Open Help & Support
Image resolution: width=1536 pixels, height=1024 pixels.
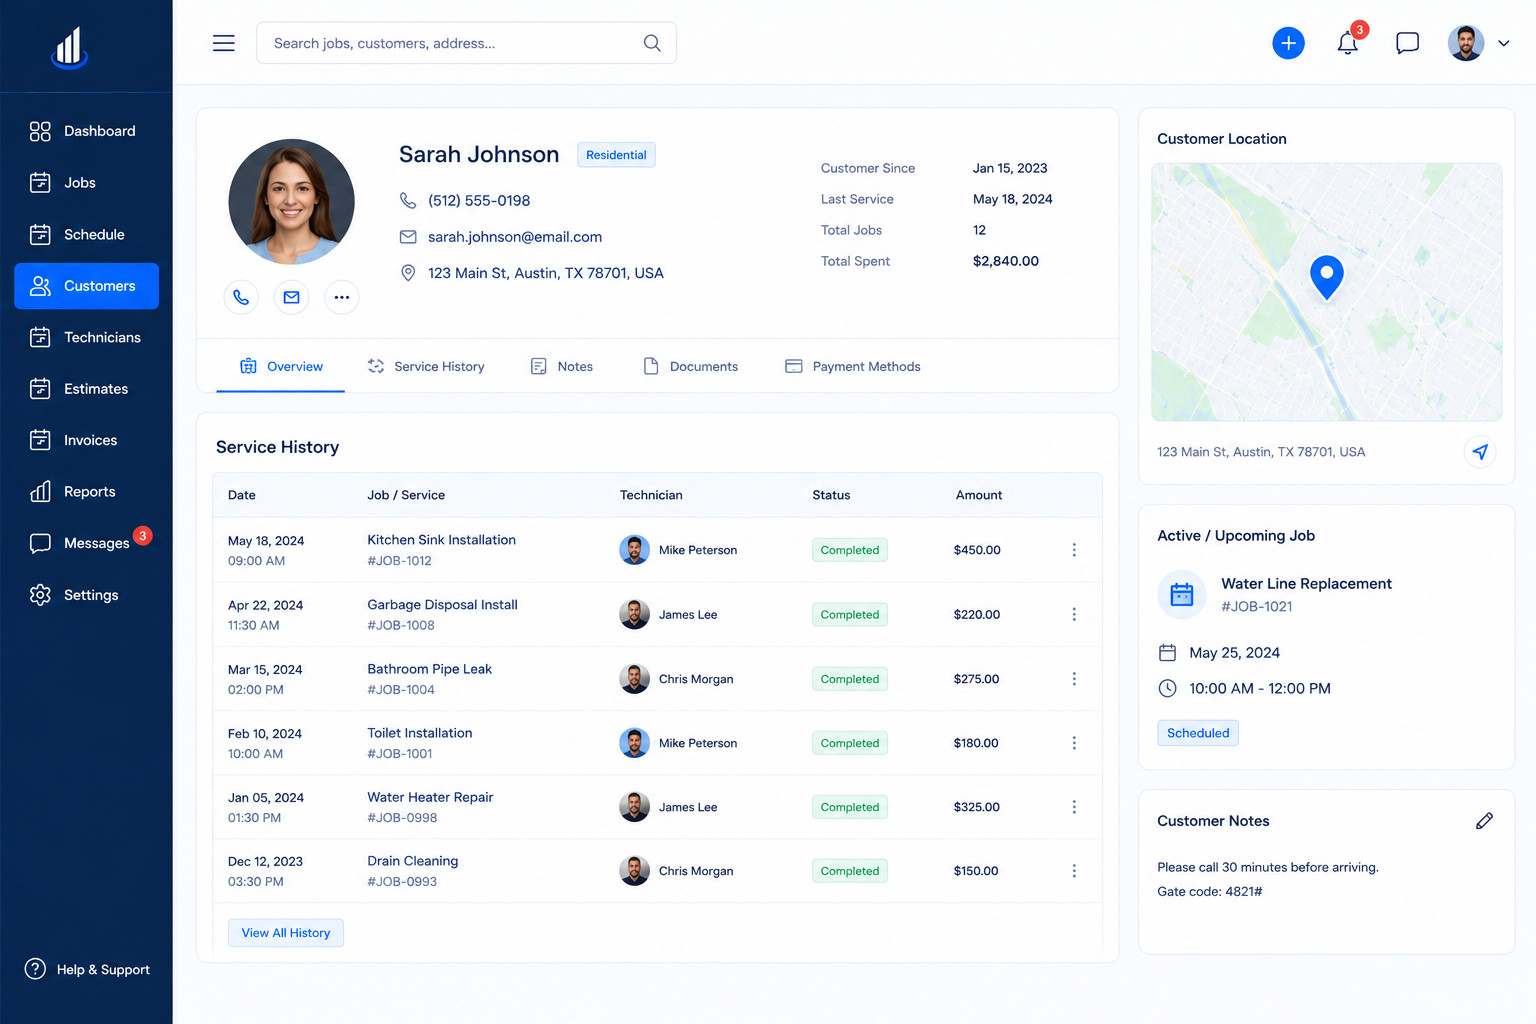87,969
